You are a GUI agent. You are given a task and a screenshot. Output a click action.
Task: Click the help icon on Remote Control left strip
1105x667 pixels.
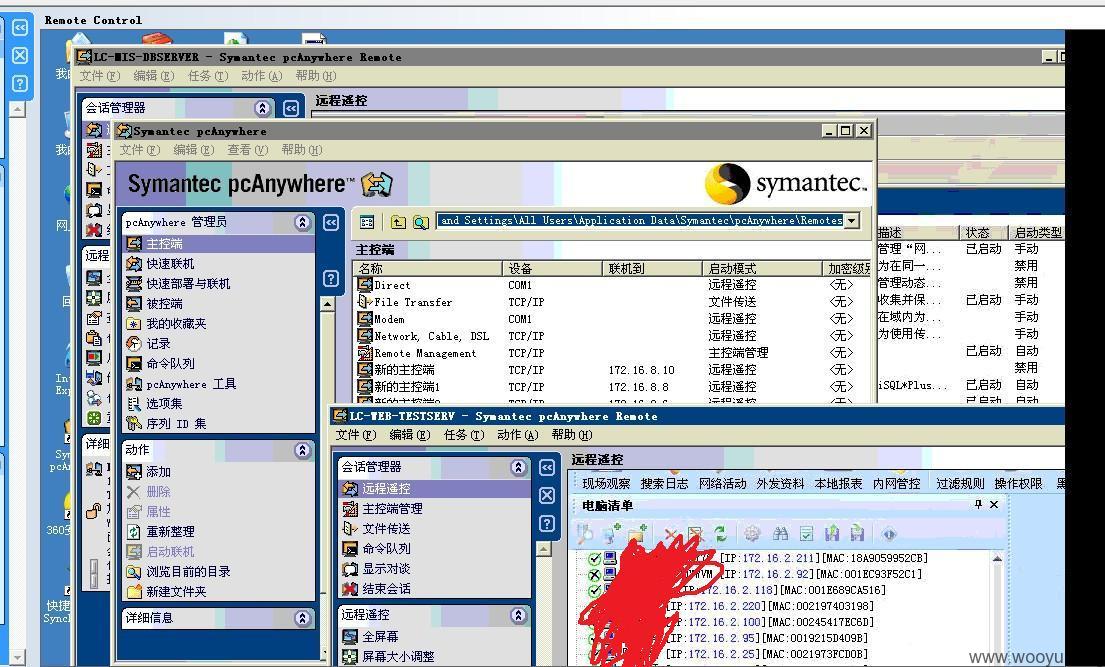20,83
